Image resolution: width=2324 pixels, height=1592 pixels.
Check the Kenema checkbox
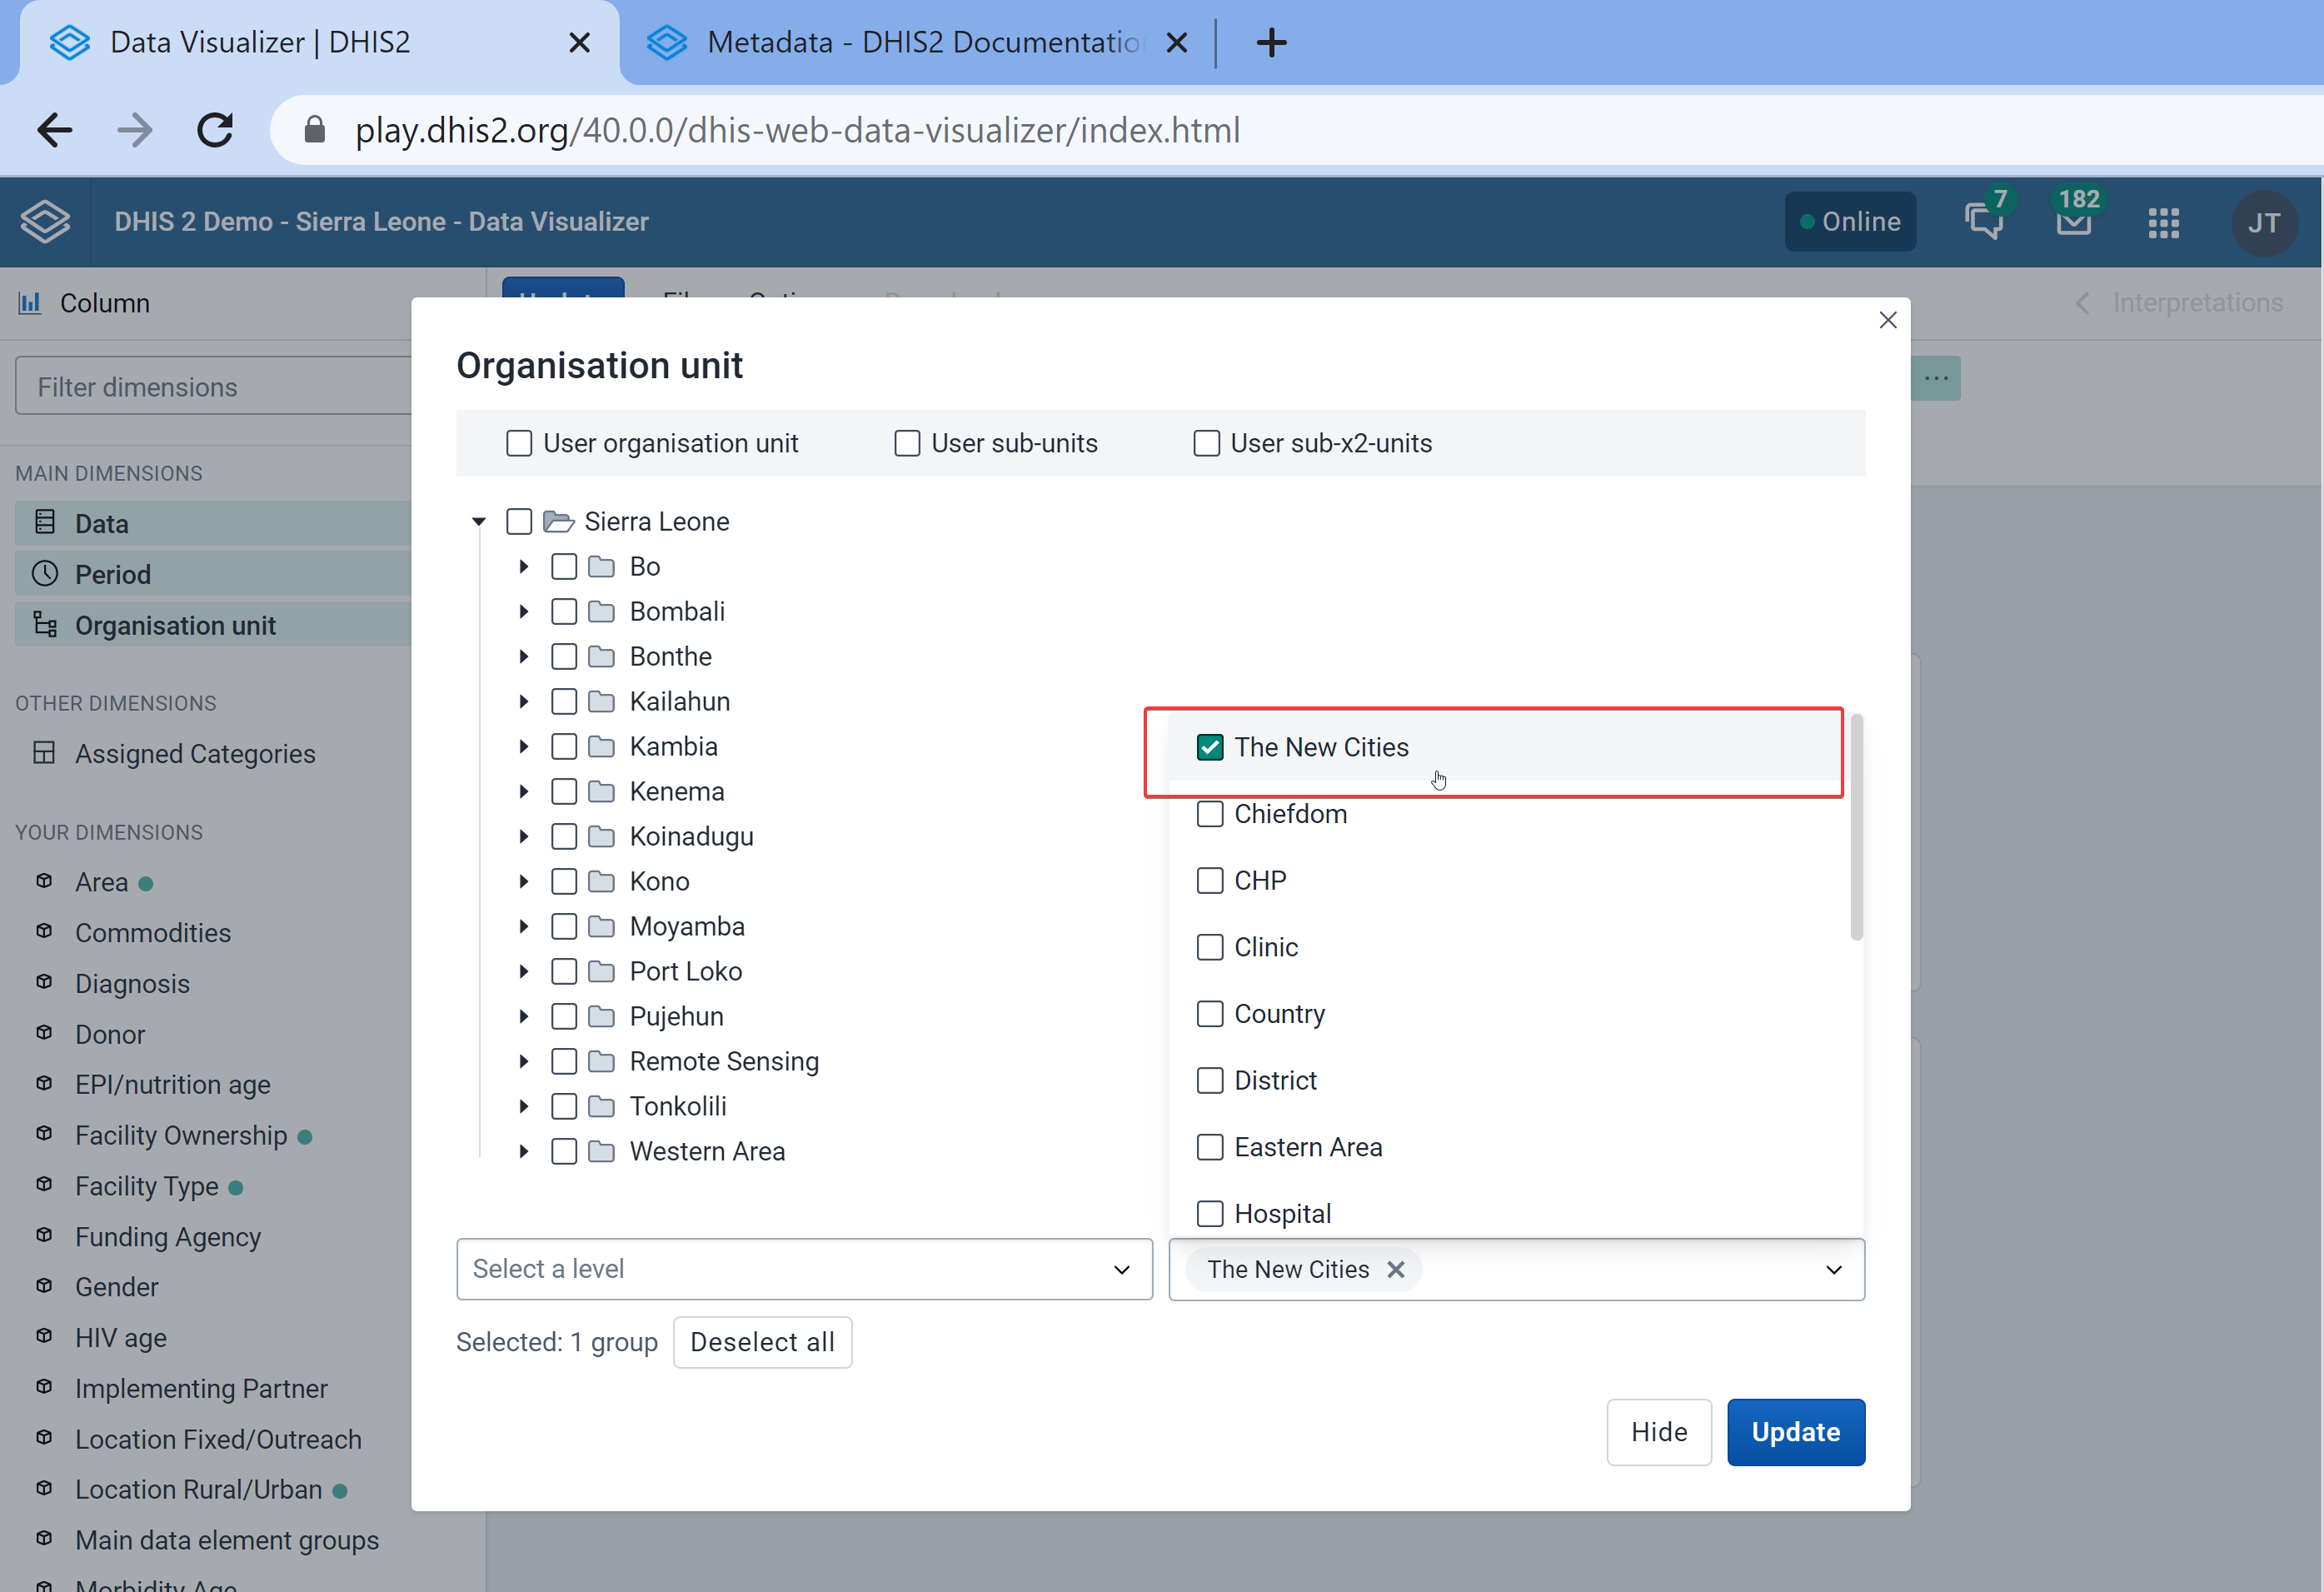point(564,791)
